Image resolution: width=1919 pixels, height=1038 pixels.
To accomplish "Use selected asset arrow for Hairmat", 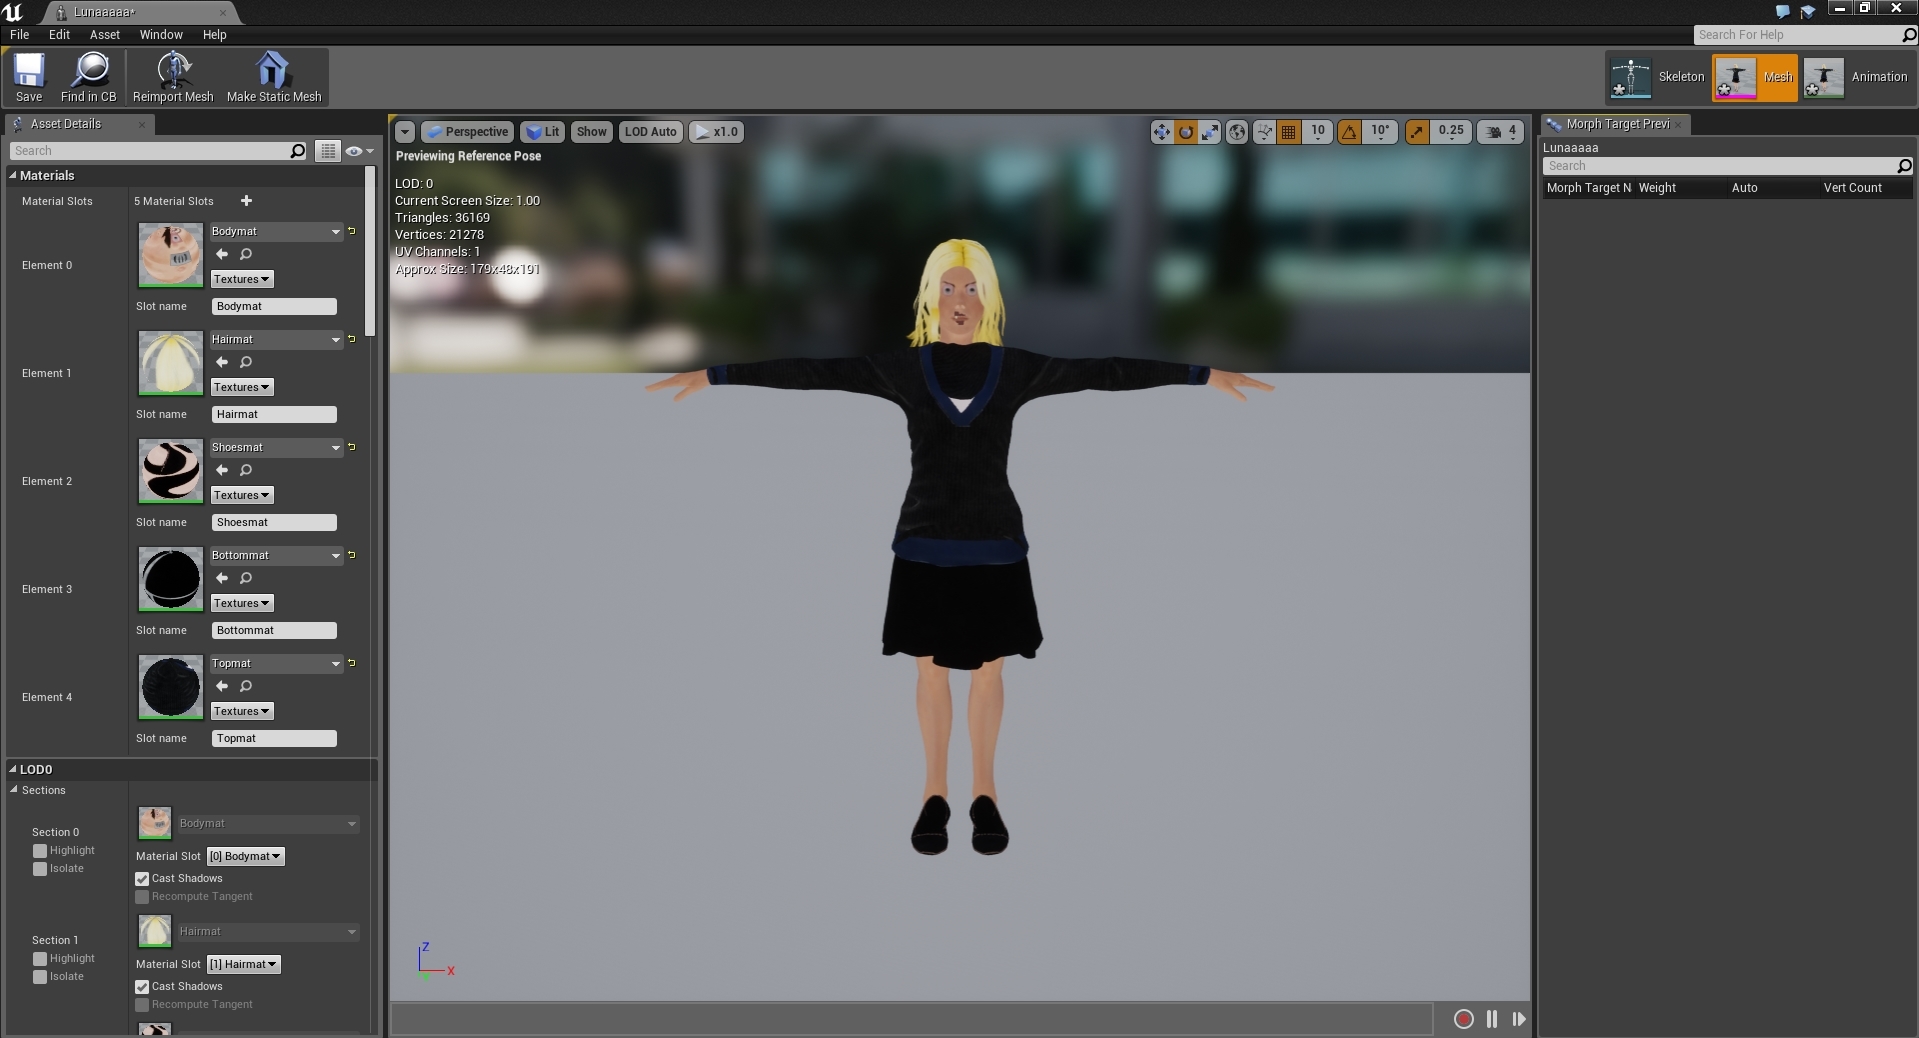I will (222, 362).
